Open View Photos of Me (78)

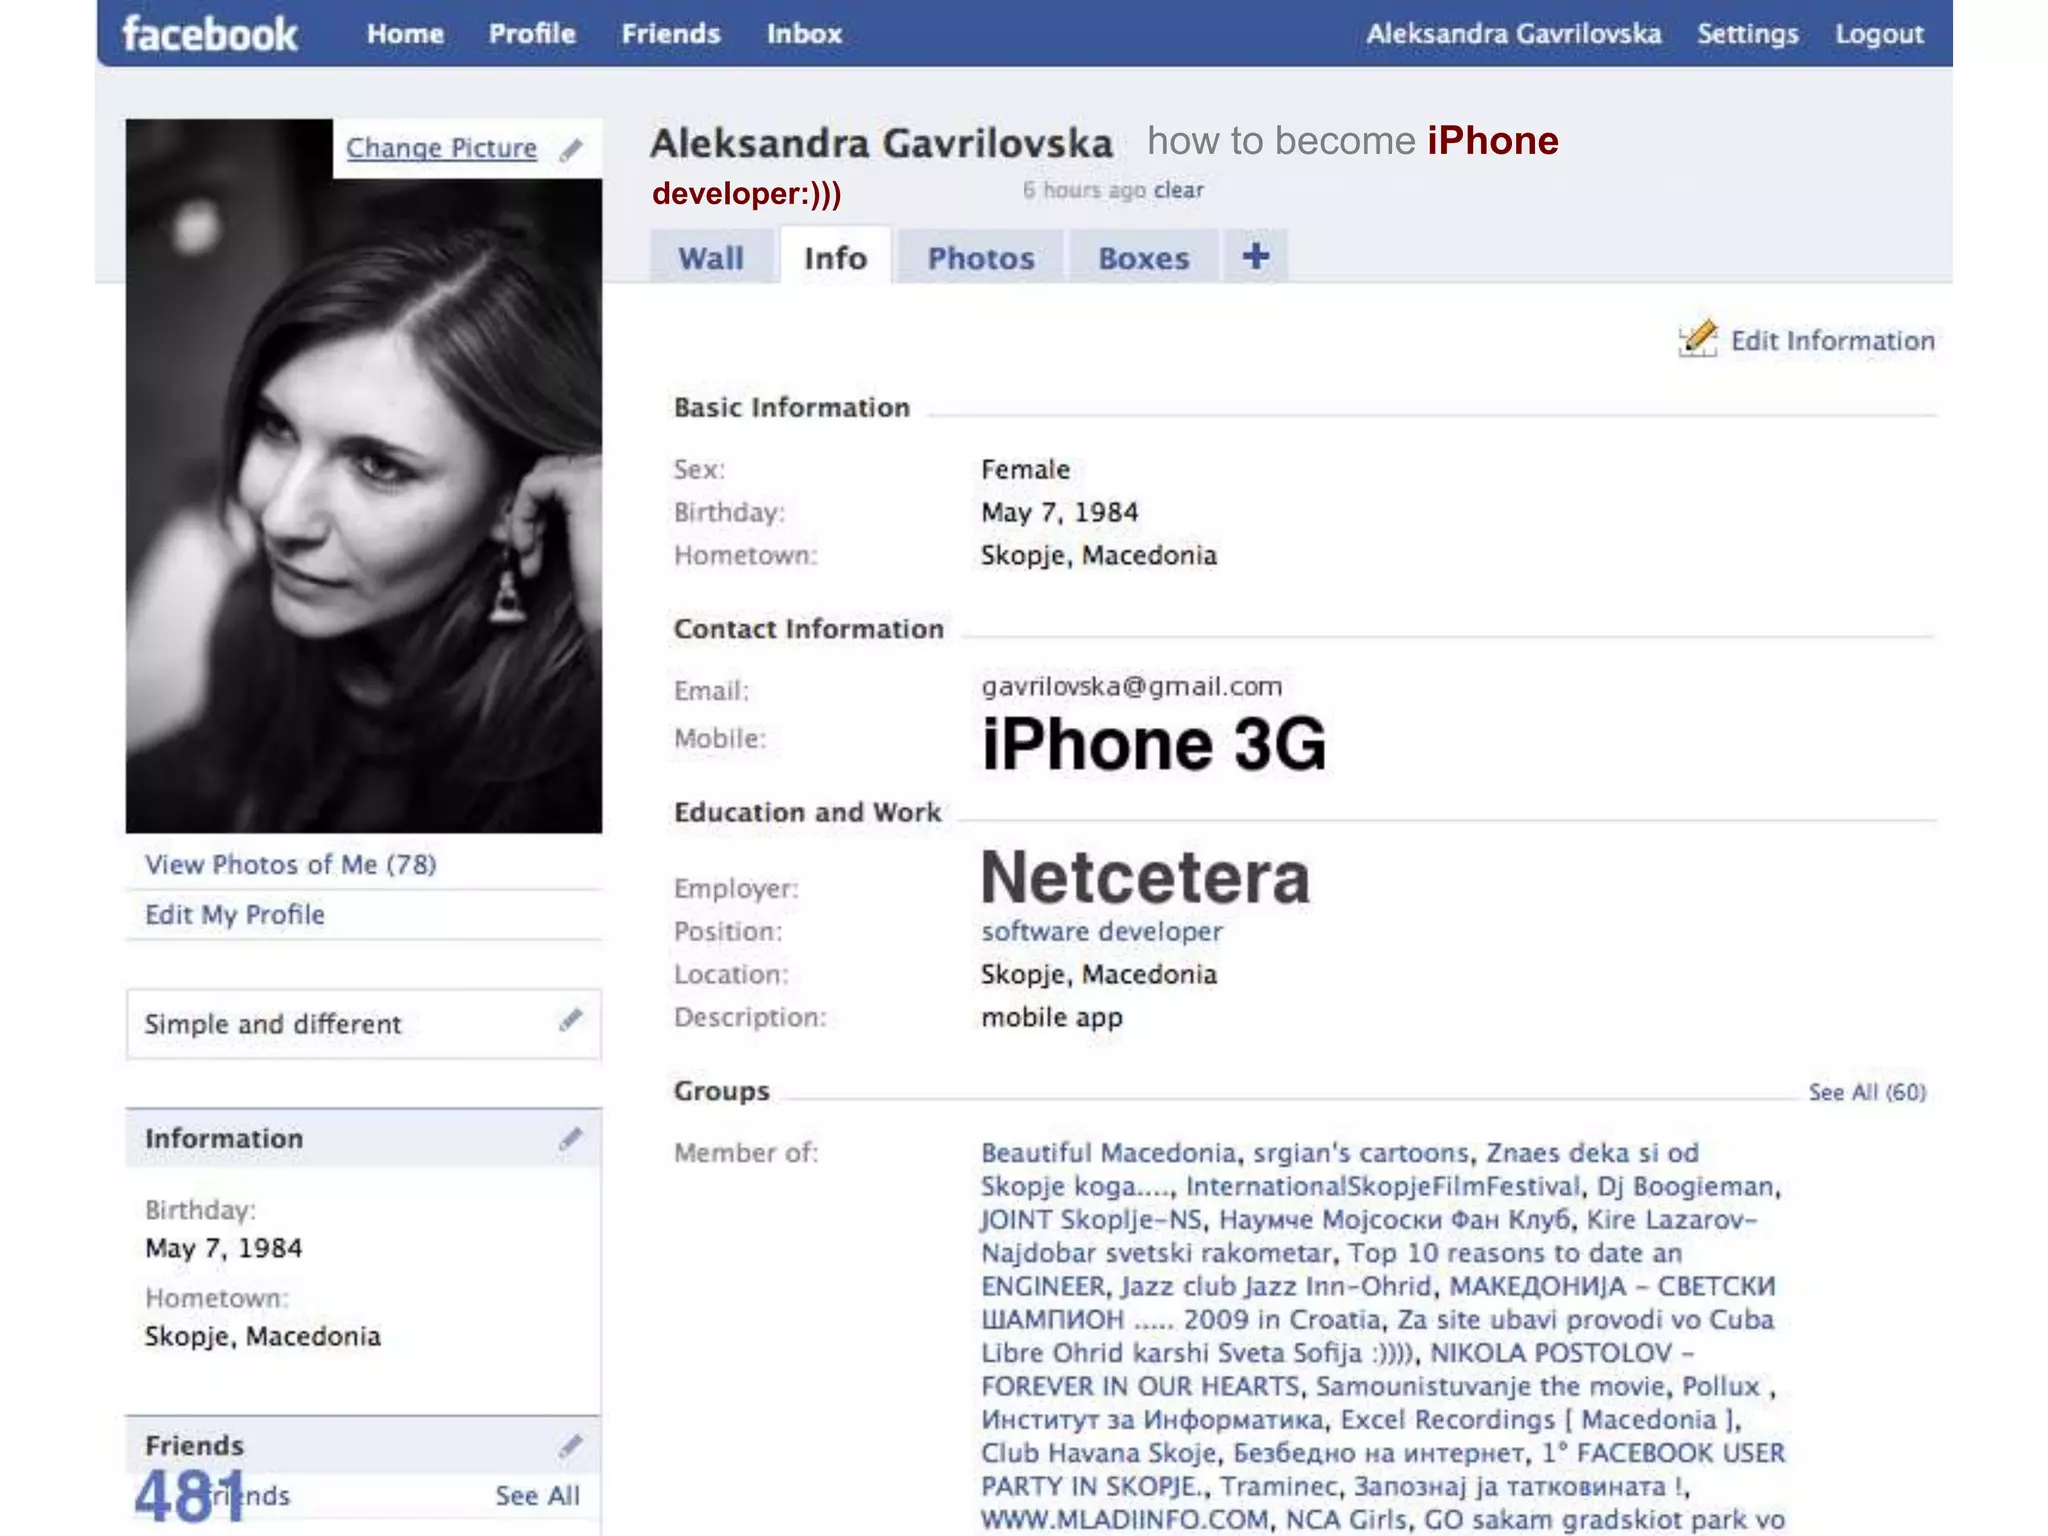click(290, 864)
